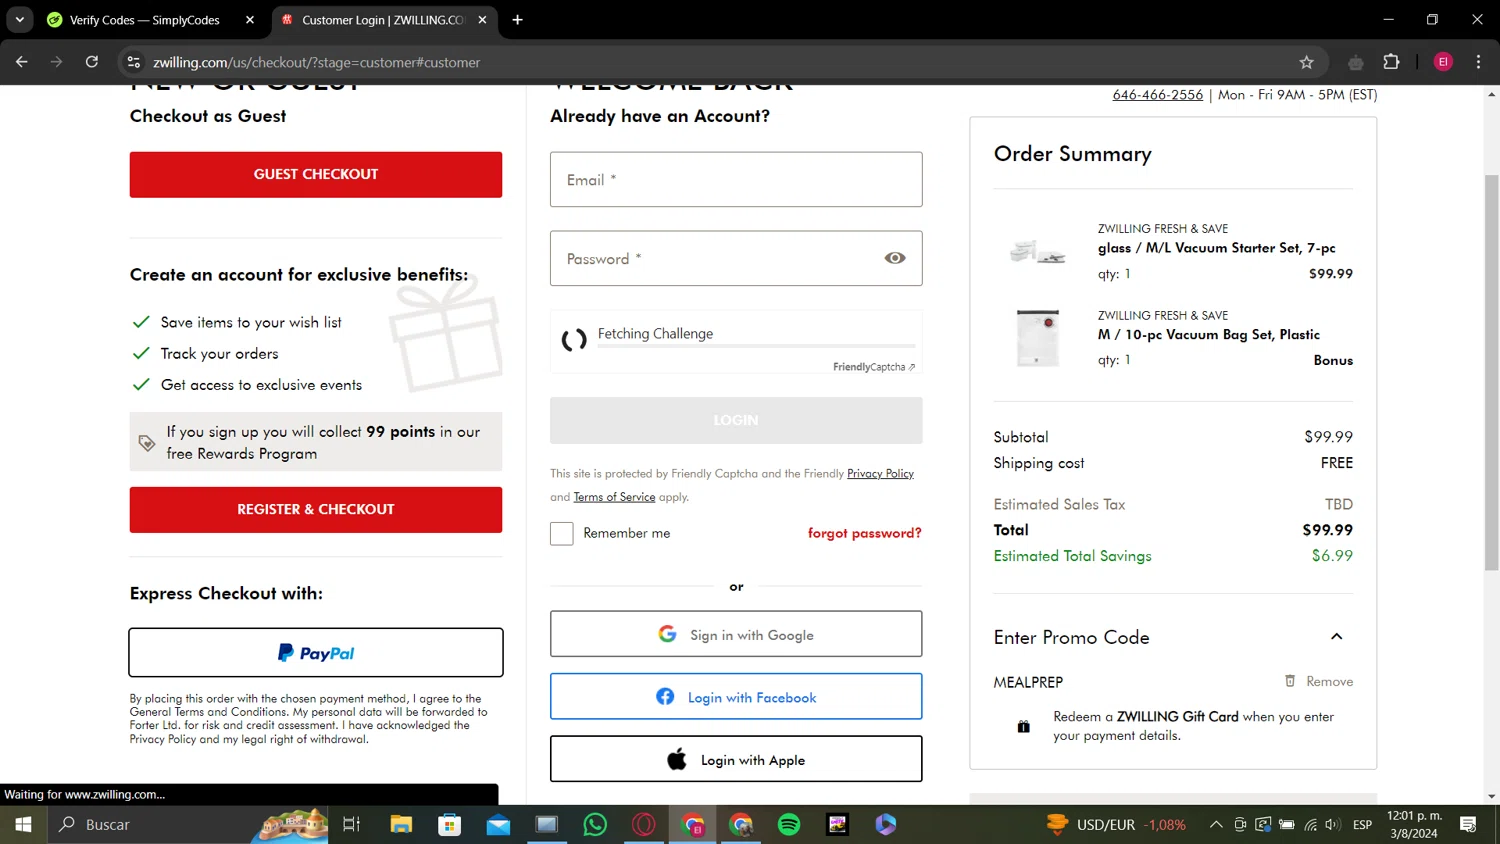
Task: Switch to the Verify Codes SimplyCodes tab
Action: click(144, 20)
